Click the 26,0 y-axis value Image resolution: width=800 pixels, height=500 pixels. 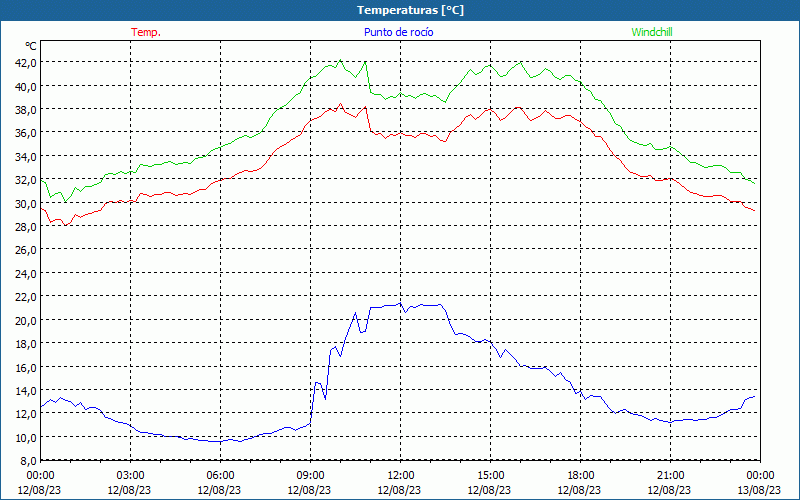27,250
